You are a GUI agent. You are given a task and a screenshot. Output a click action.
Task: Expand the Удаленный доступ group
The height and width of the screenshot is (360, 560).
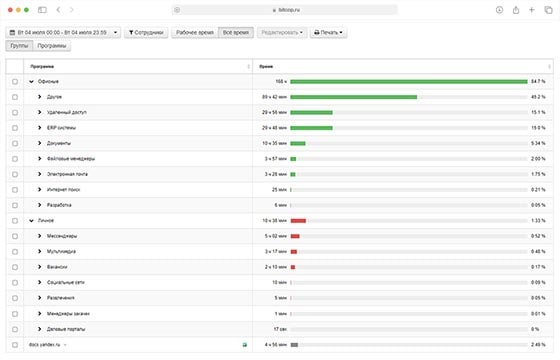click(x=40, y=112)
